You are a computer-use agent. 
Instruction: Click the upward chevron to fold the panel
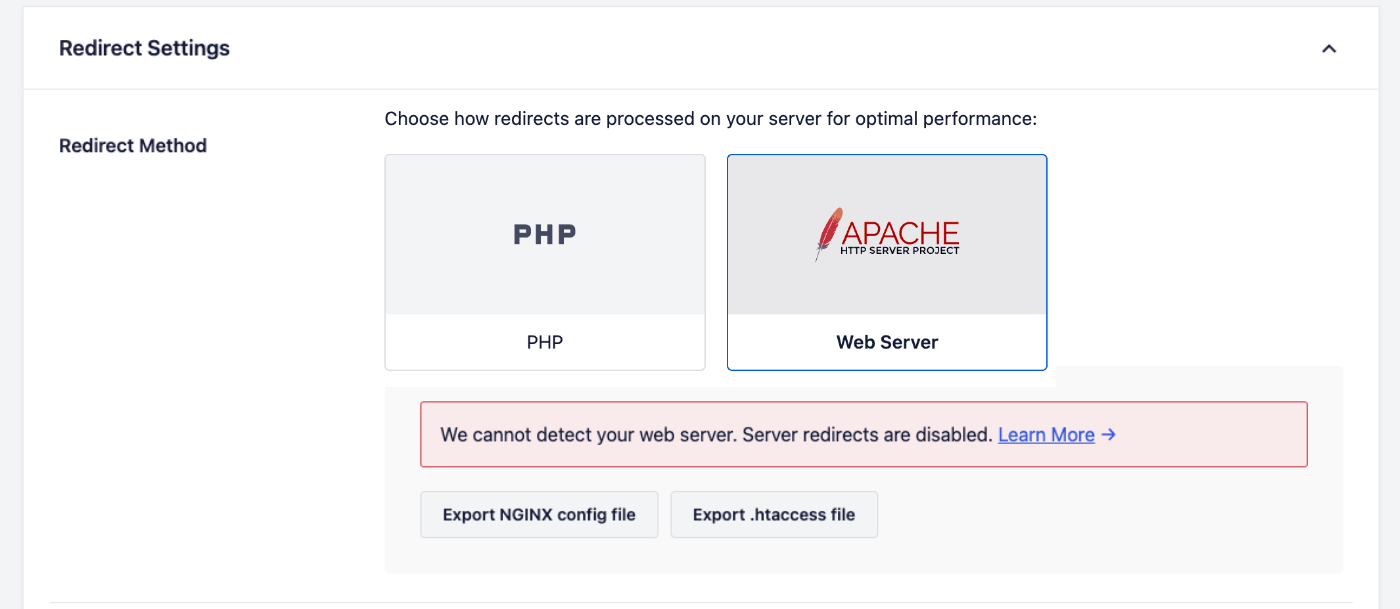tap(1329, 47)
